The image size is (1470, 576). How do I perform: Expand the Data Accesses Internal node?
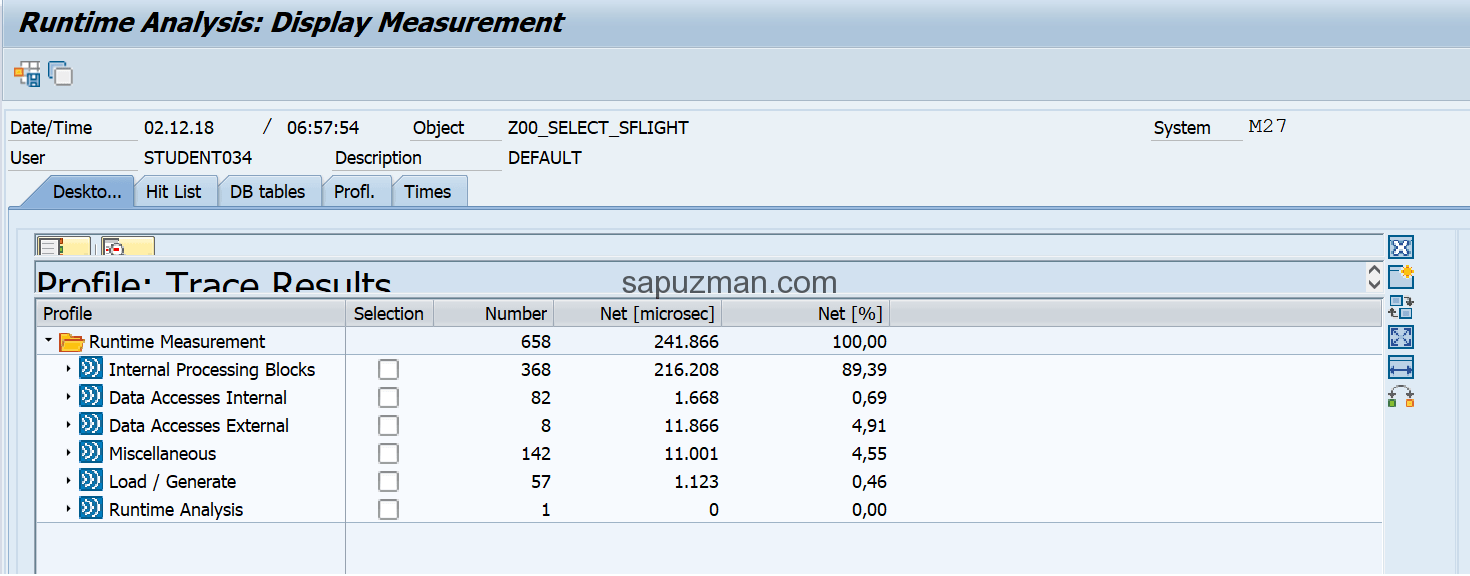point(69,397)
